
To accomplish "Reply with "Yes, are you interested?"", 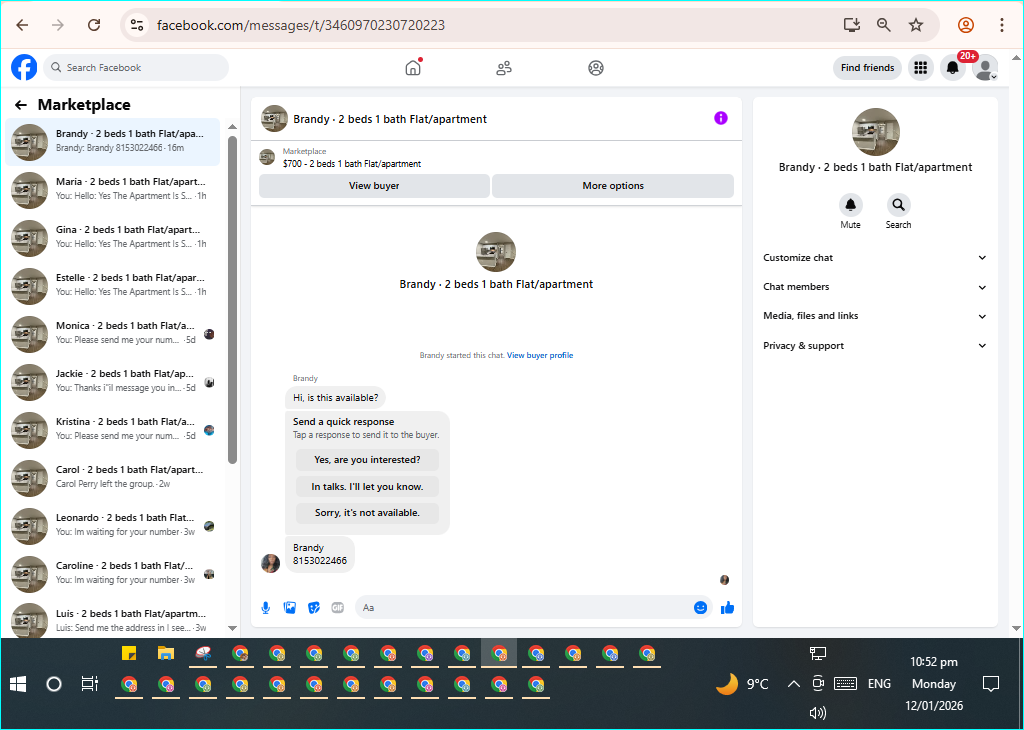I will click(x=367, y=460).
